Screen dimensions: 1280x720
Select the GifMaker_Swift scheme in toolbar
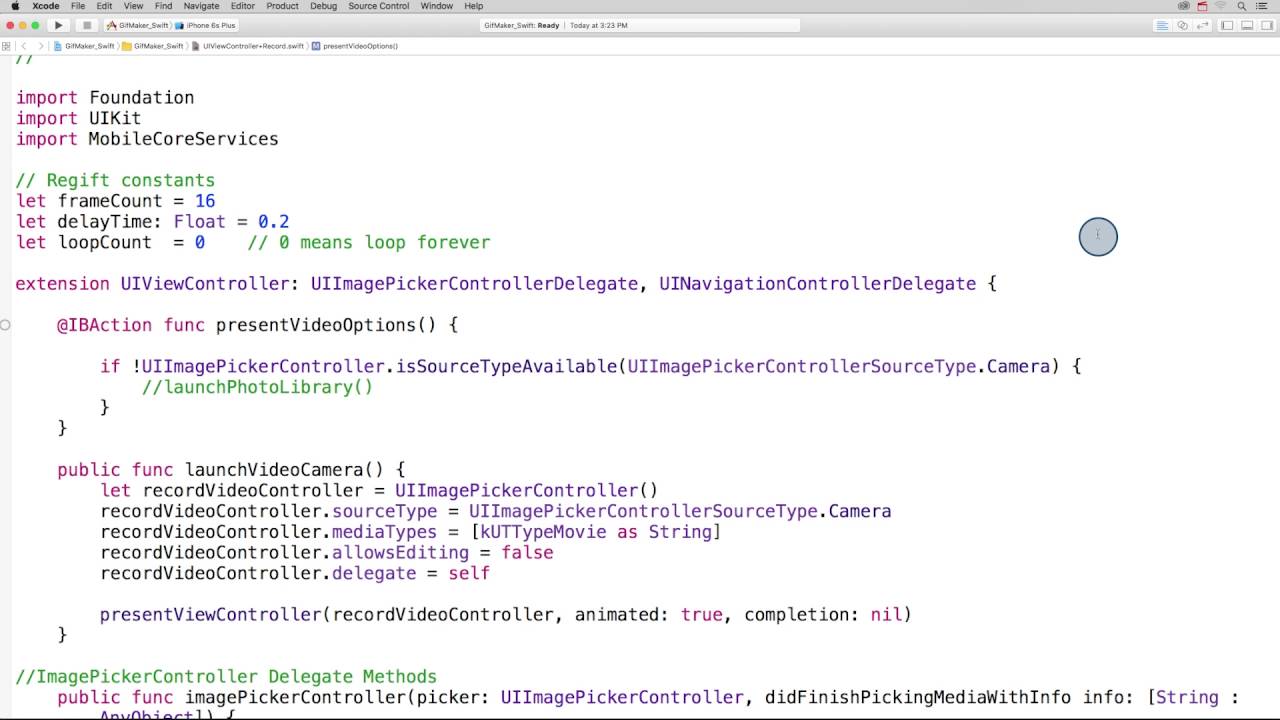click(138, 25)
